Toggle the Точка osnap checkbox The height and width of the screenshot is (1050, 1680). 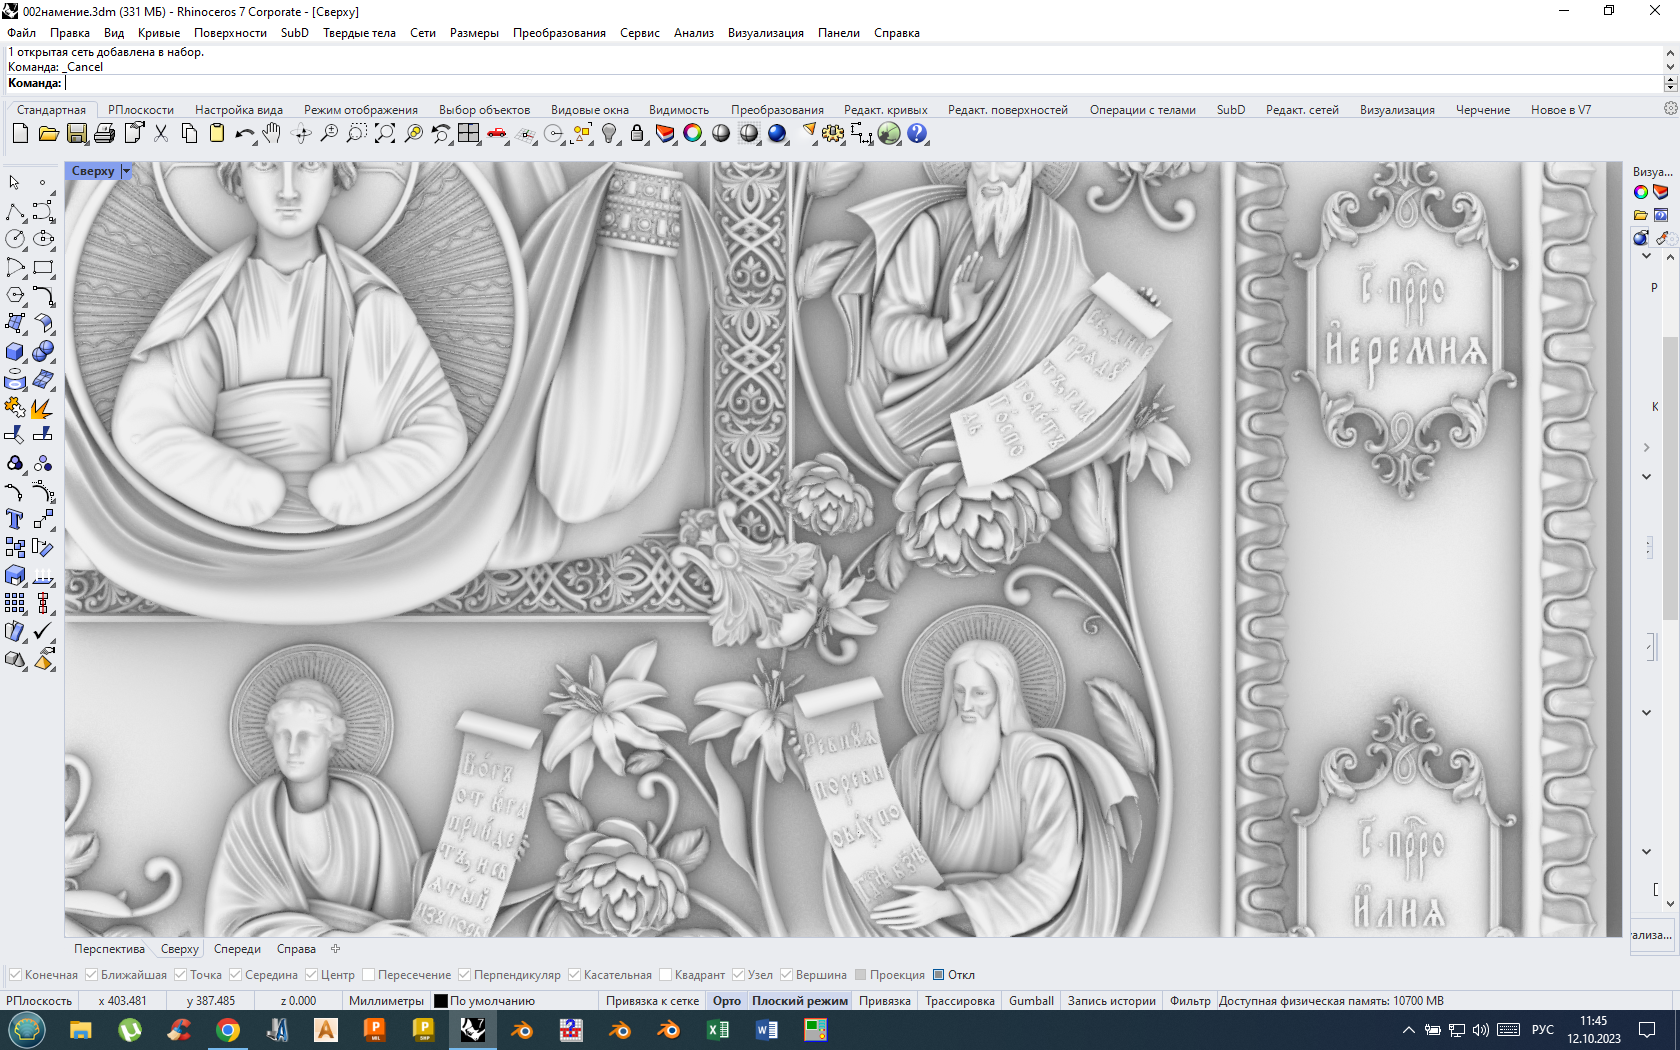coord(180,975)
